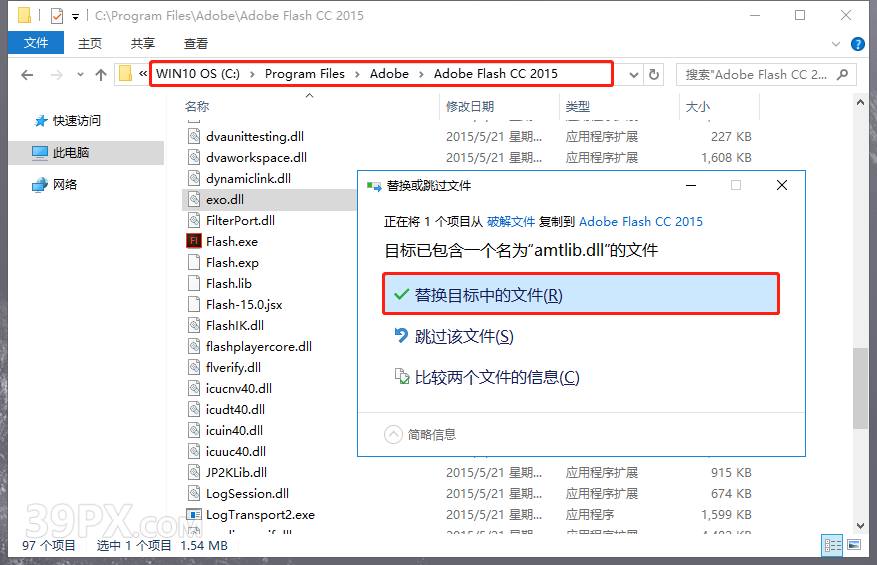The height and width of the screenshot is (565, 877).
Task: Select the dynamiclink.dll file icon
Action: [x=194, y=178]
